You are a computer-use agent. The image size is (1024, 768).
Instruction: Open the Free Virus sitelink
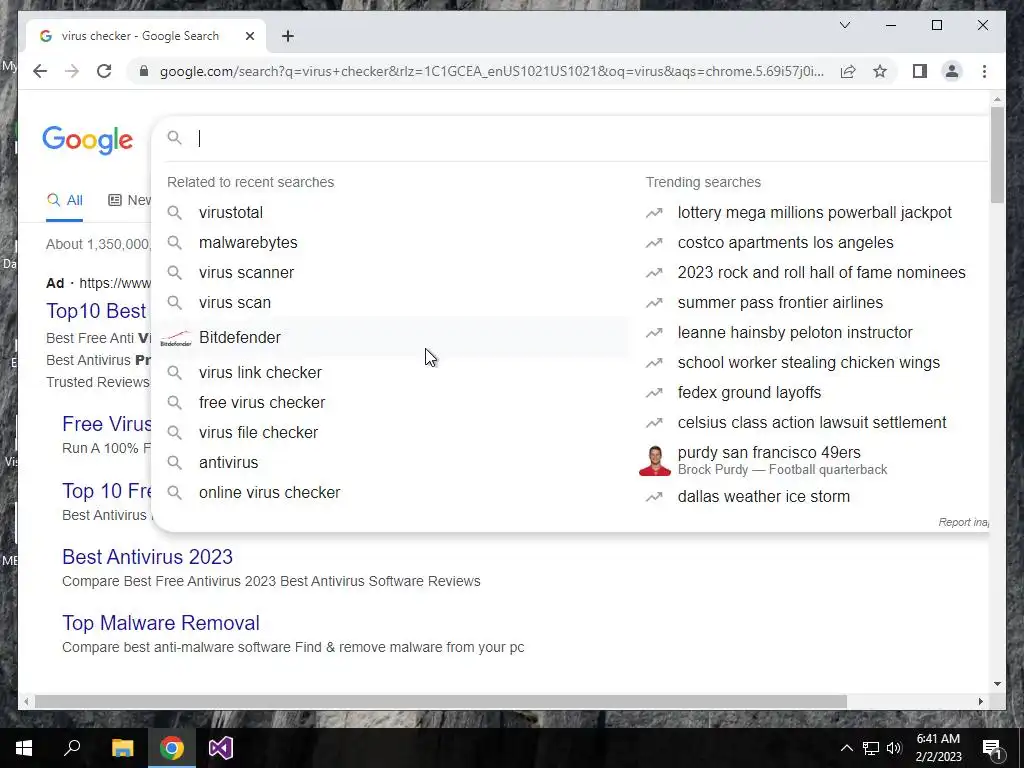[x=107, y=424]
